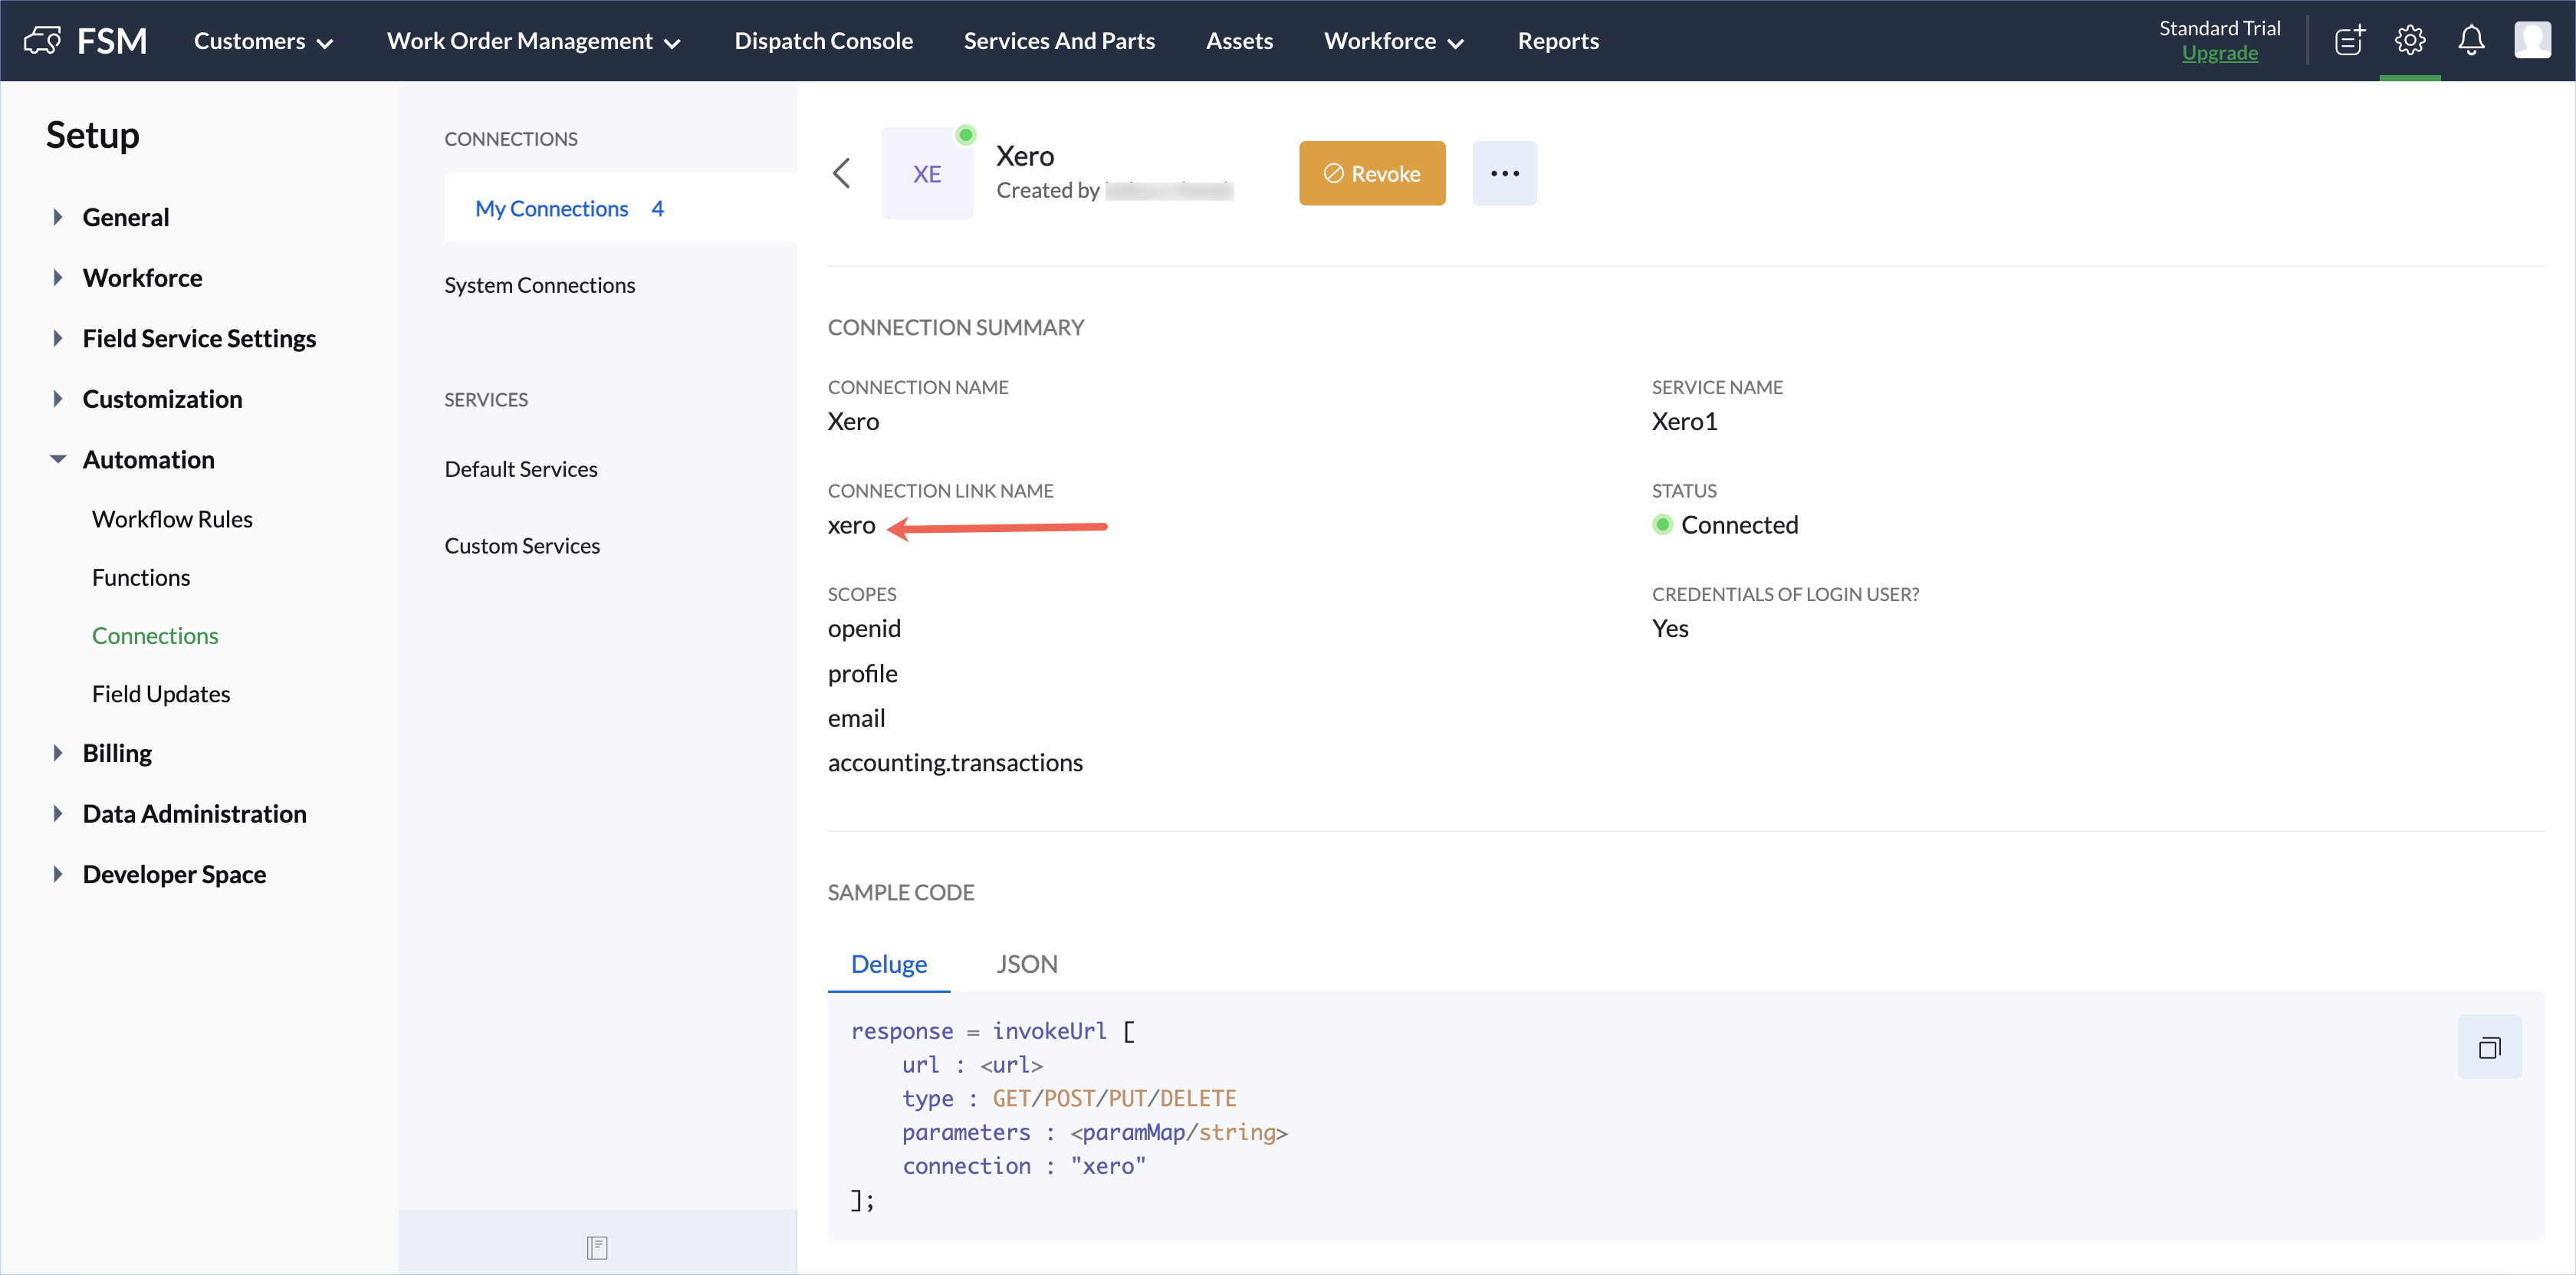Screen dimensions: 2576x1275
Task: Open Field Updates under Automation
Action: click(161, 694)
